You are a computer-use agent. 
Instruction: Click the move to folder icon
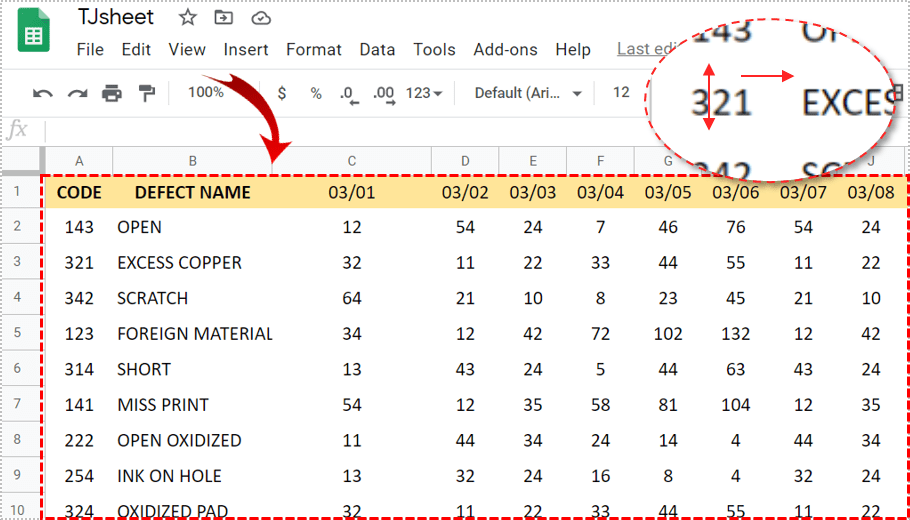(x=224, y=18)
